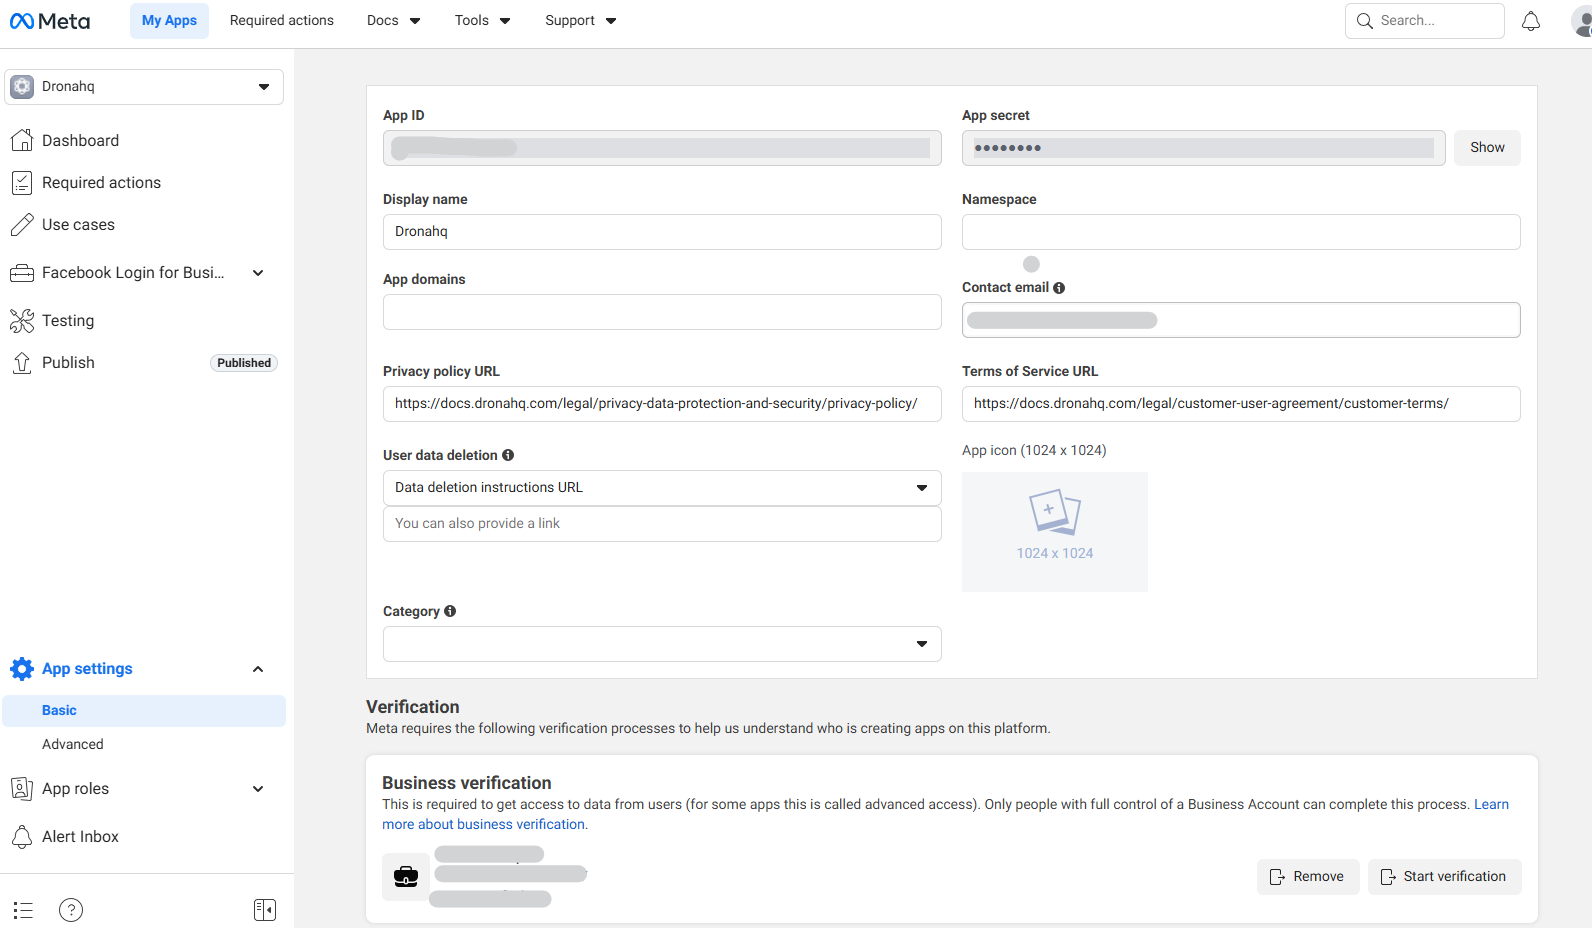Click the Privacy policy URL field
Image resolution: width=1592 pixels, height=928 pixels.
(661, 404)
